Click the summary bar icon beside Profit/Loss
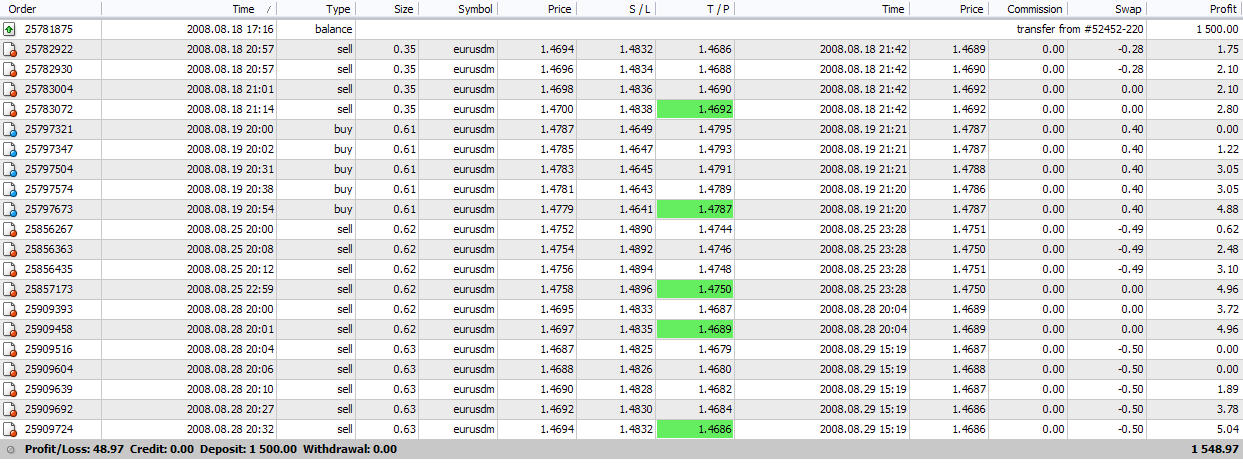This screenshot has width=1243, height=465. 10,450
